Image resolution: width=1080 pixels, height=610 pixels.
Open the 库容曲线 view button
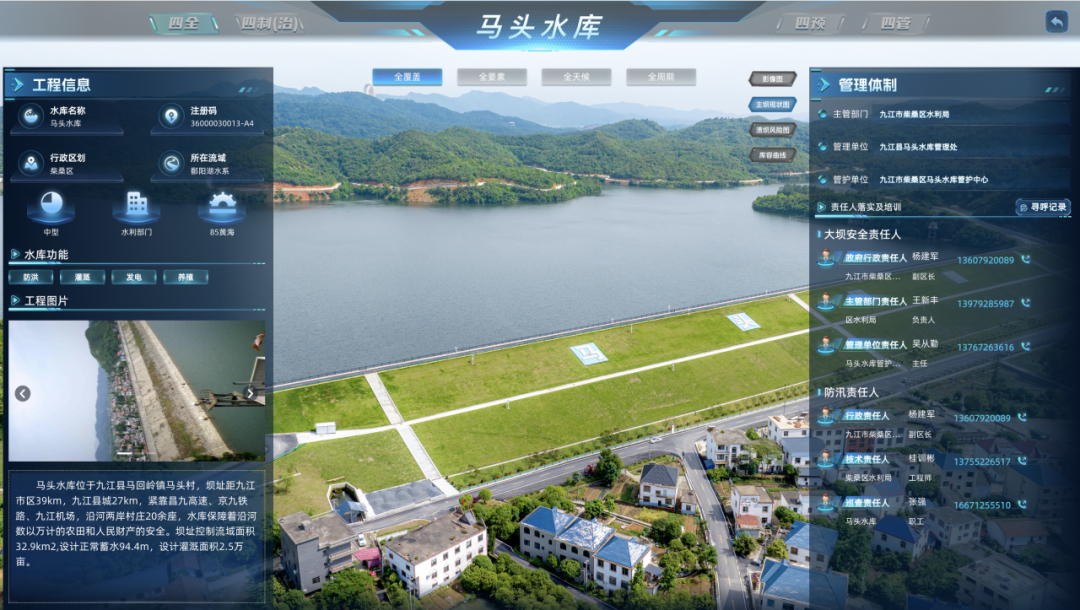773,155
